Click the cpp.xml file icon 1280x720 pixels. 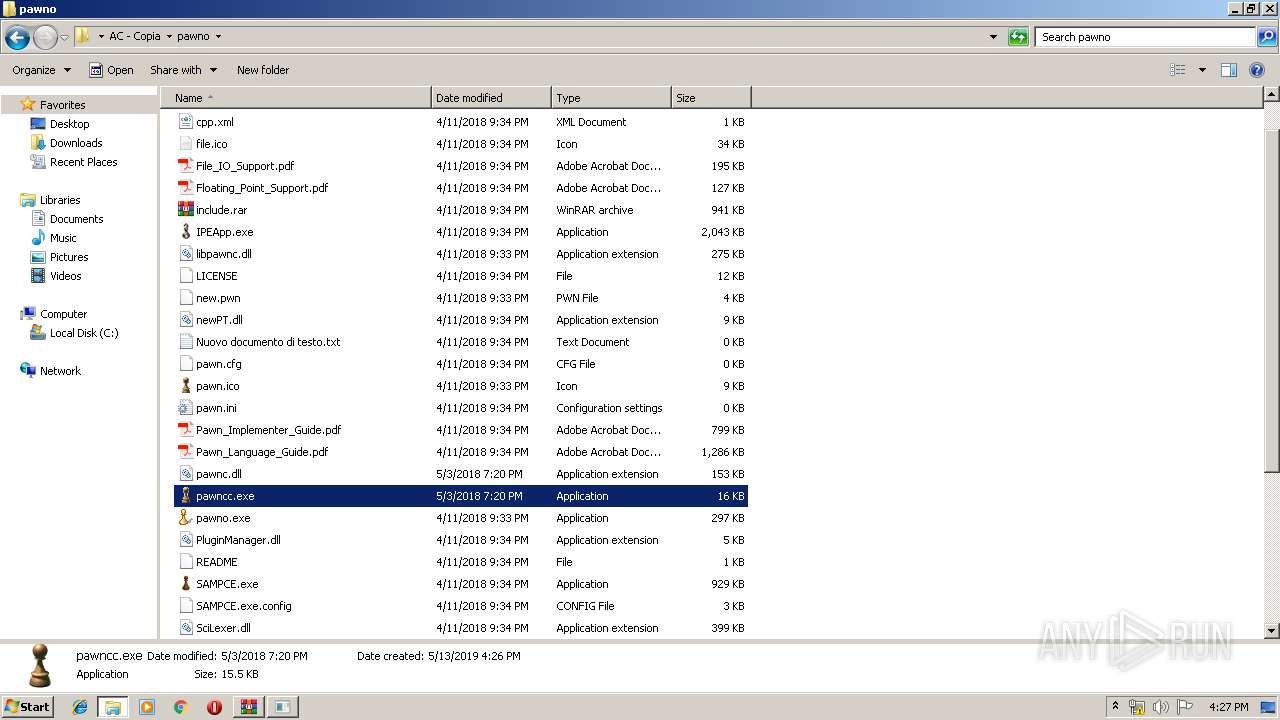click(185, 122)
